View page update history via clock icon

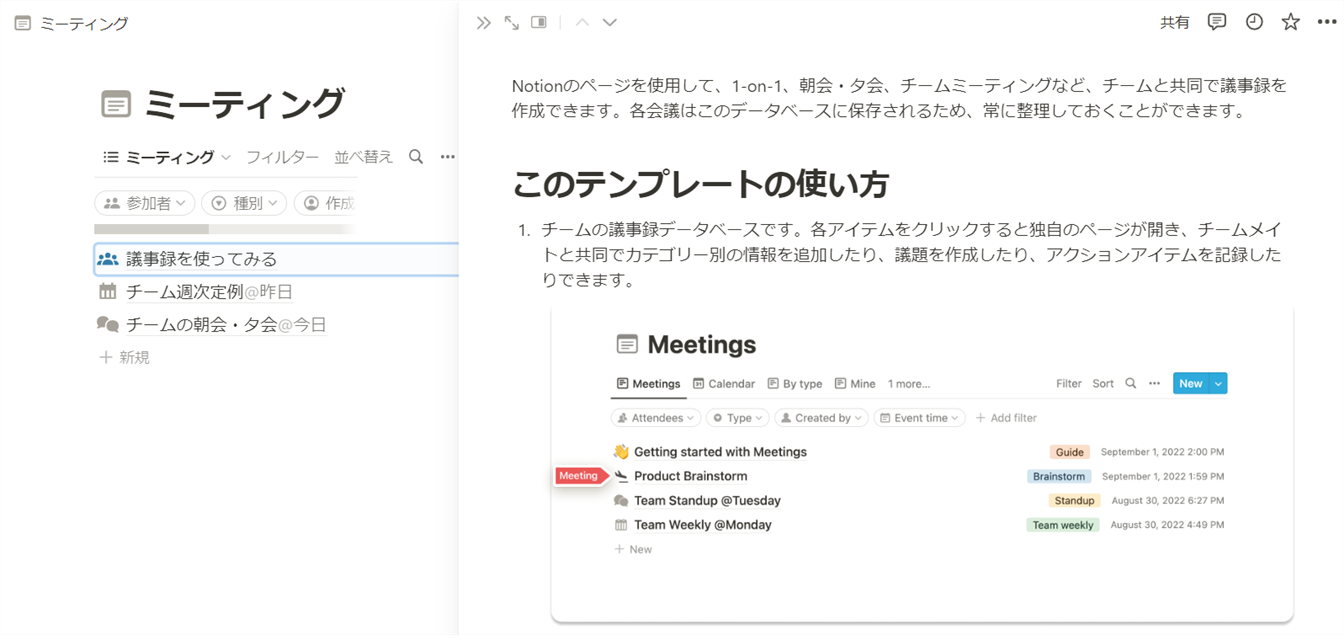click(1254, 22)
